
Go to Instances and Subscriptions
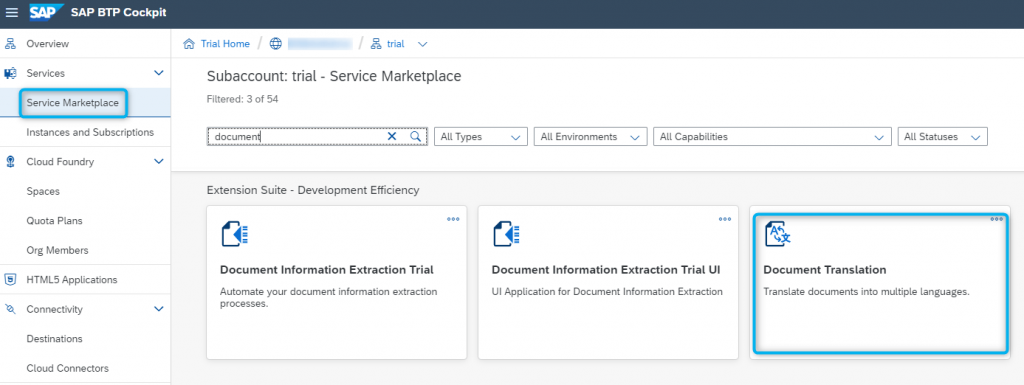(x=90, y=132)
